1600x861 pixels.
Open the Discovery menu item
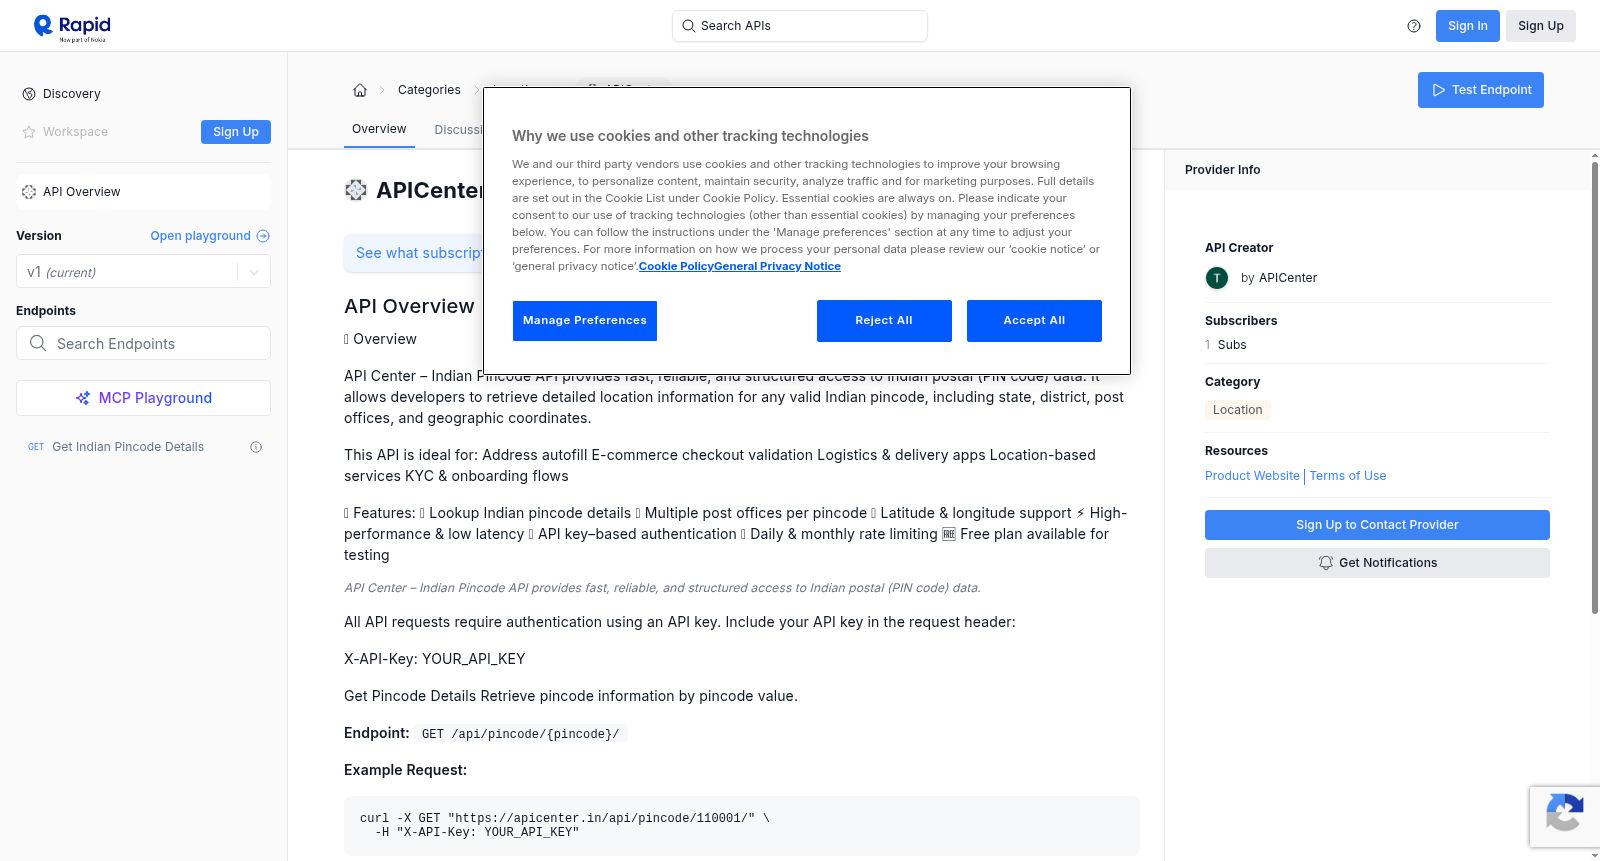pos(72,94)
